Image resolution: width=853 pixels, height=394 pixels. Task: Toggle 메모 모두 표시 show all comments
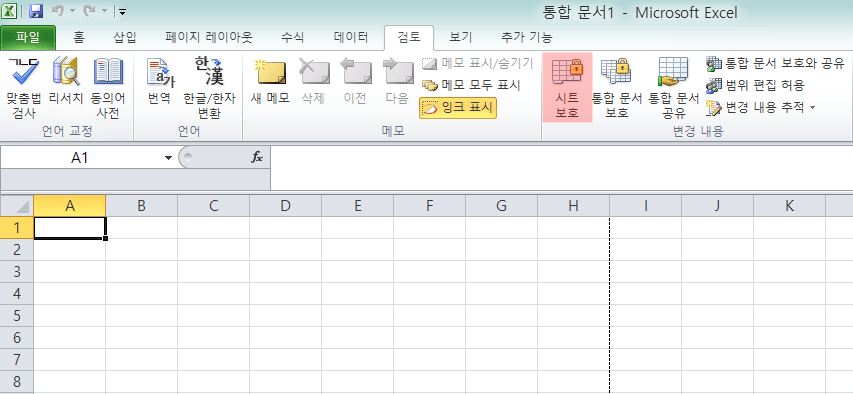point(471,85)
